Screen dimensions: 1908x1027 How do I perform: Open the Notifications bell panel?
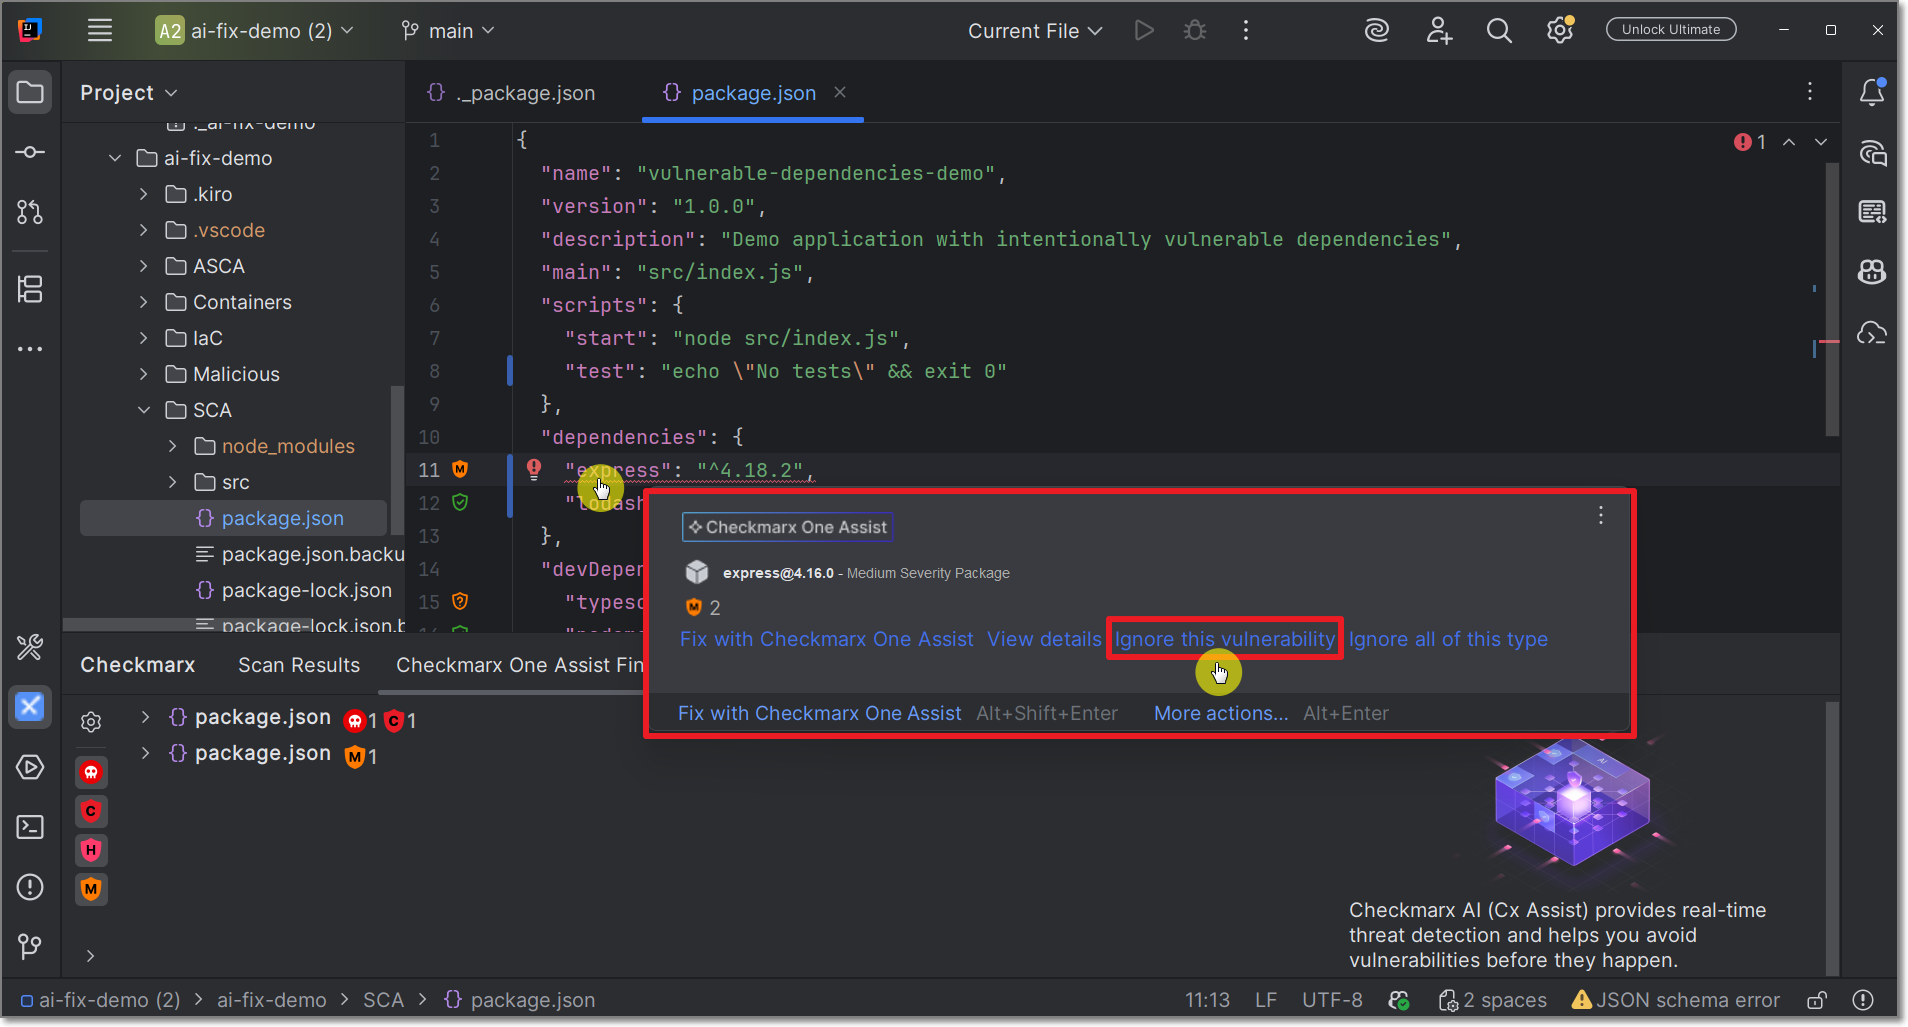point(1873,91)
